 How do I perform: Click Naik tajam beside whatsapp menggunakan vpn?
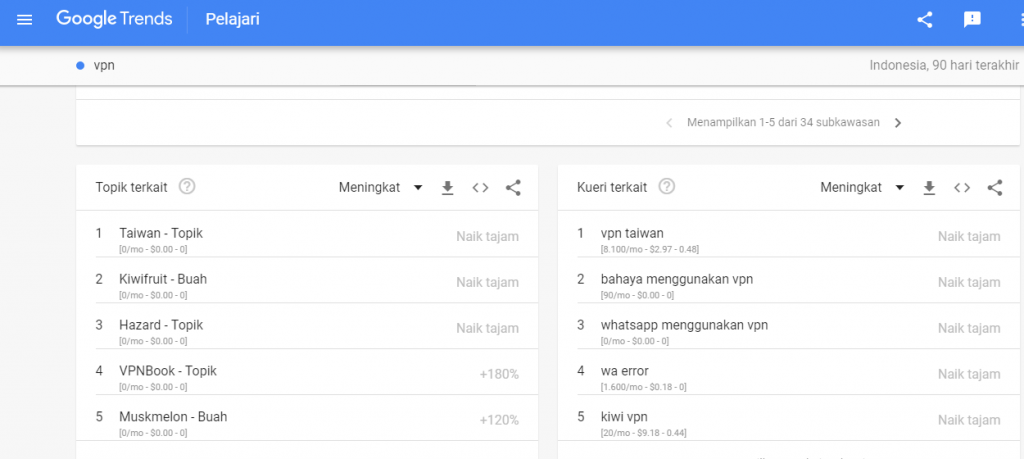(969, 328)
